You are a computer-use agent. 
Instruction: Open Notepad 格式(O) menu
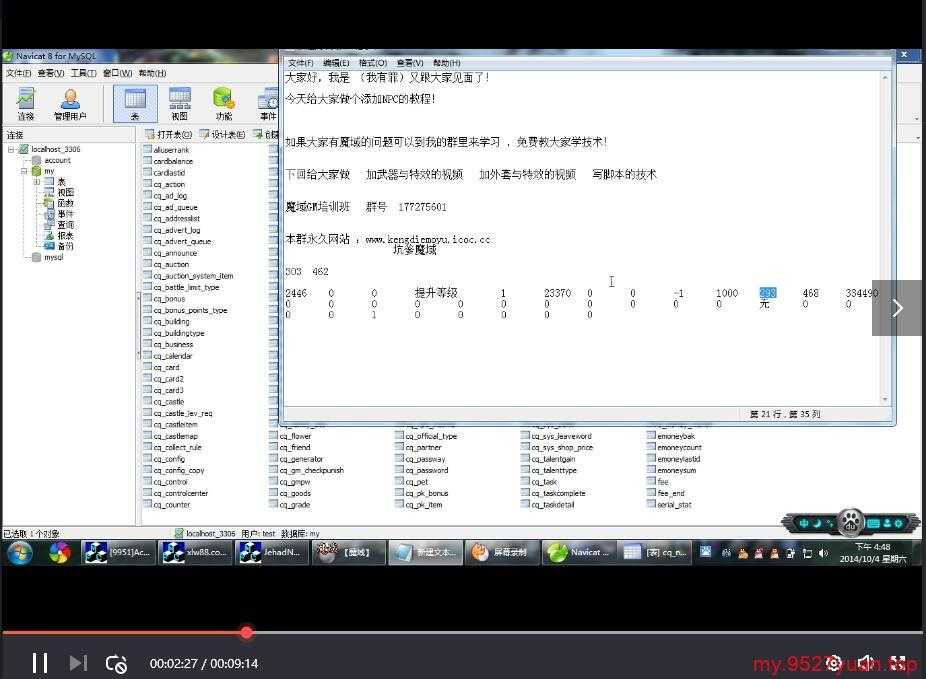[x=373, y=63]
